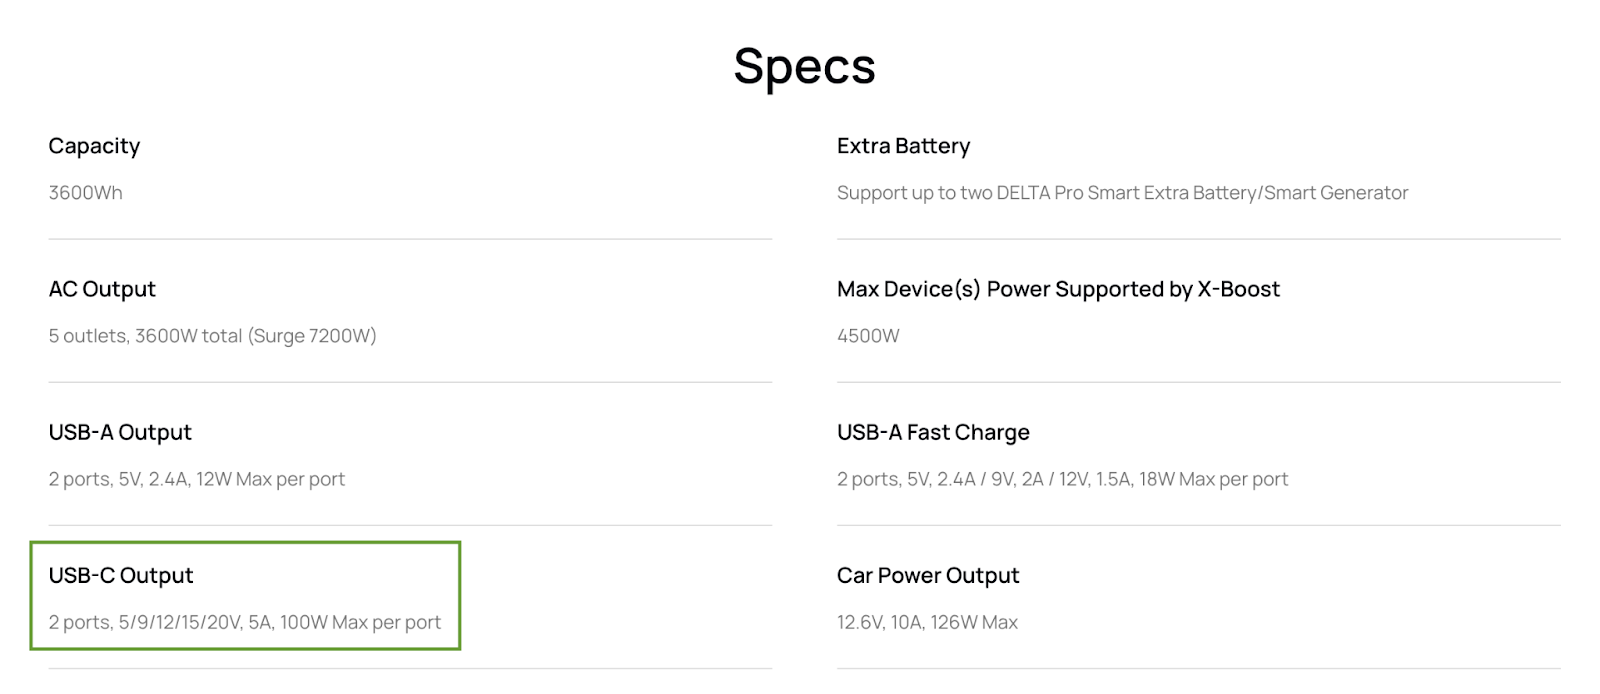Select the Capacity label
The width and height of the screenshot is (1600, 694).
coord(94,147)
